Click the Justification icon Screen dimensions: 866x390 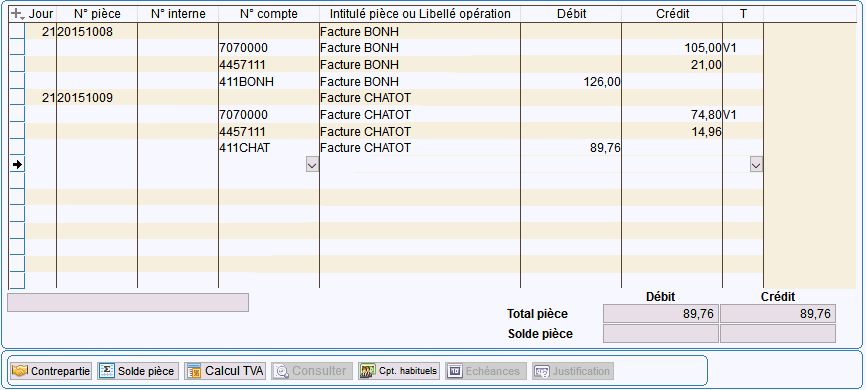[x=542, y=371]
